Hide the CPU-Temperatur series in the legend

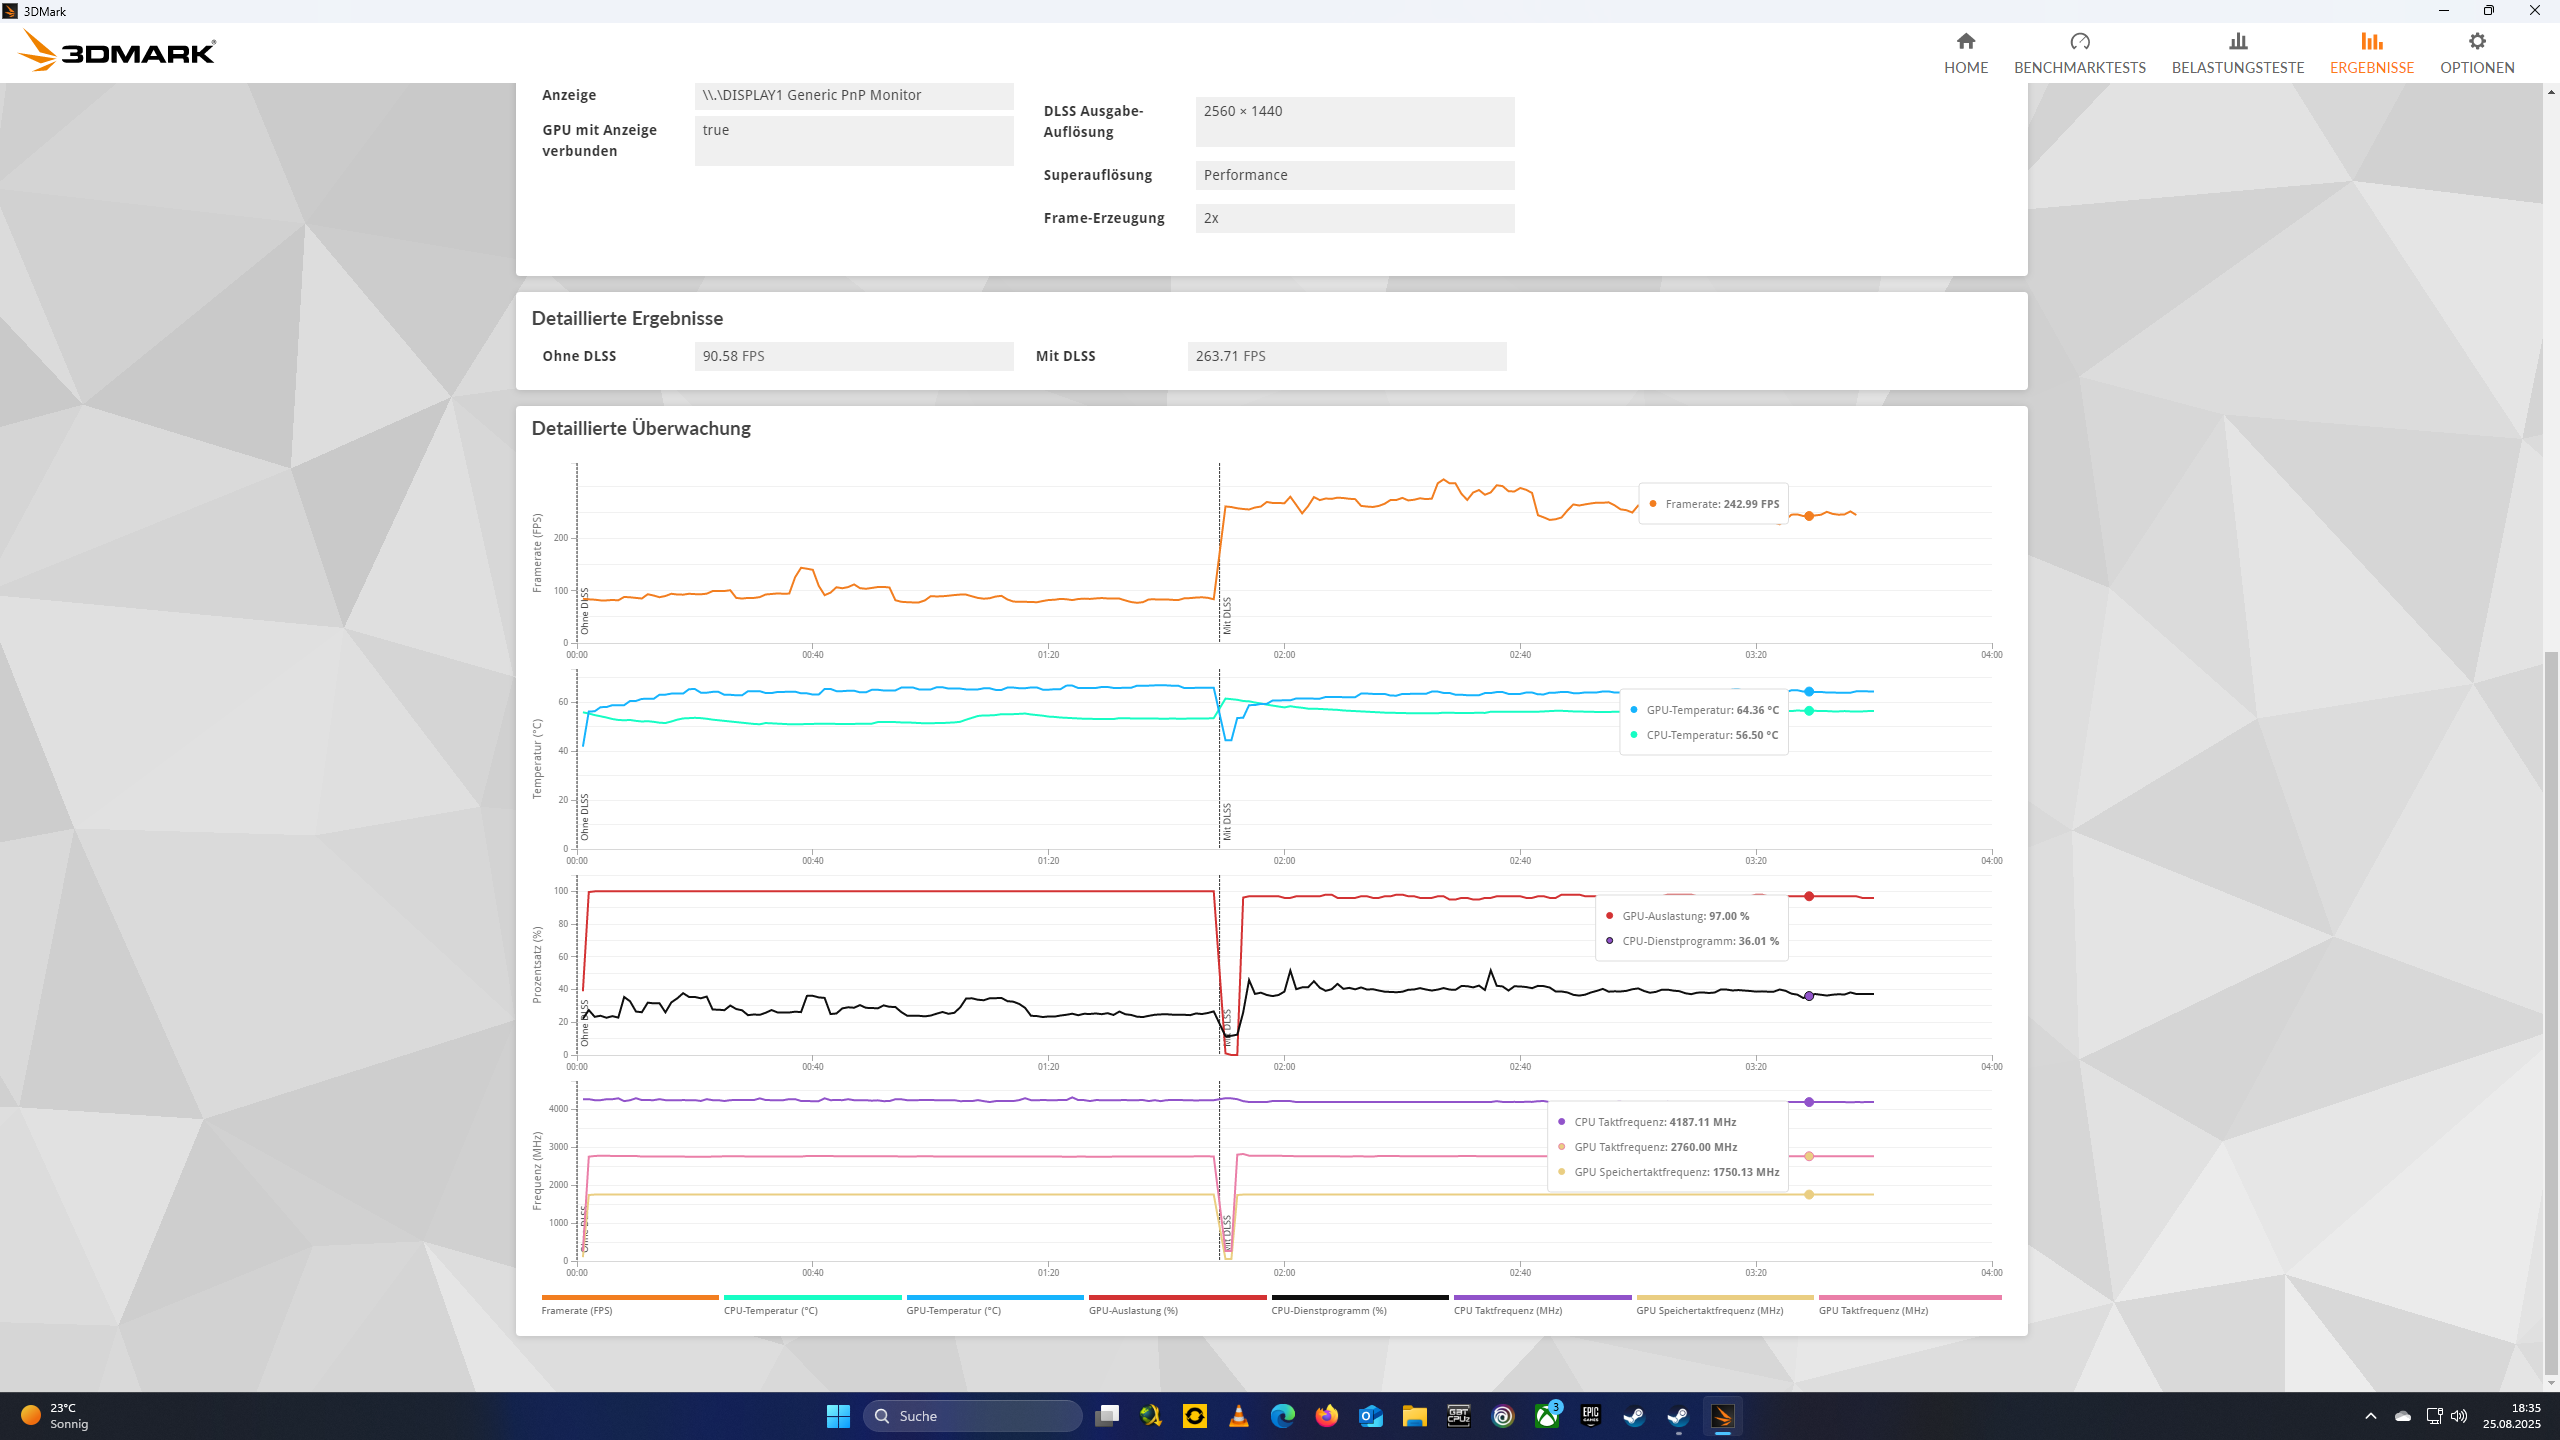[770, 1310]
